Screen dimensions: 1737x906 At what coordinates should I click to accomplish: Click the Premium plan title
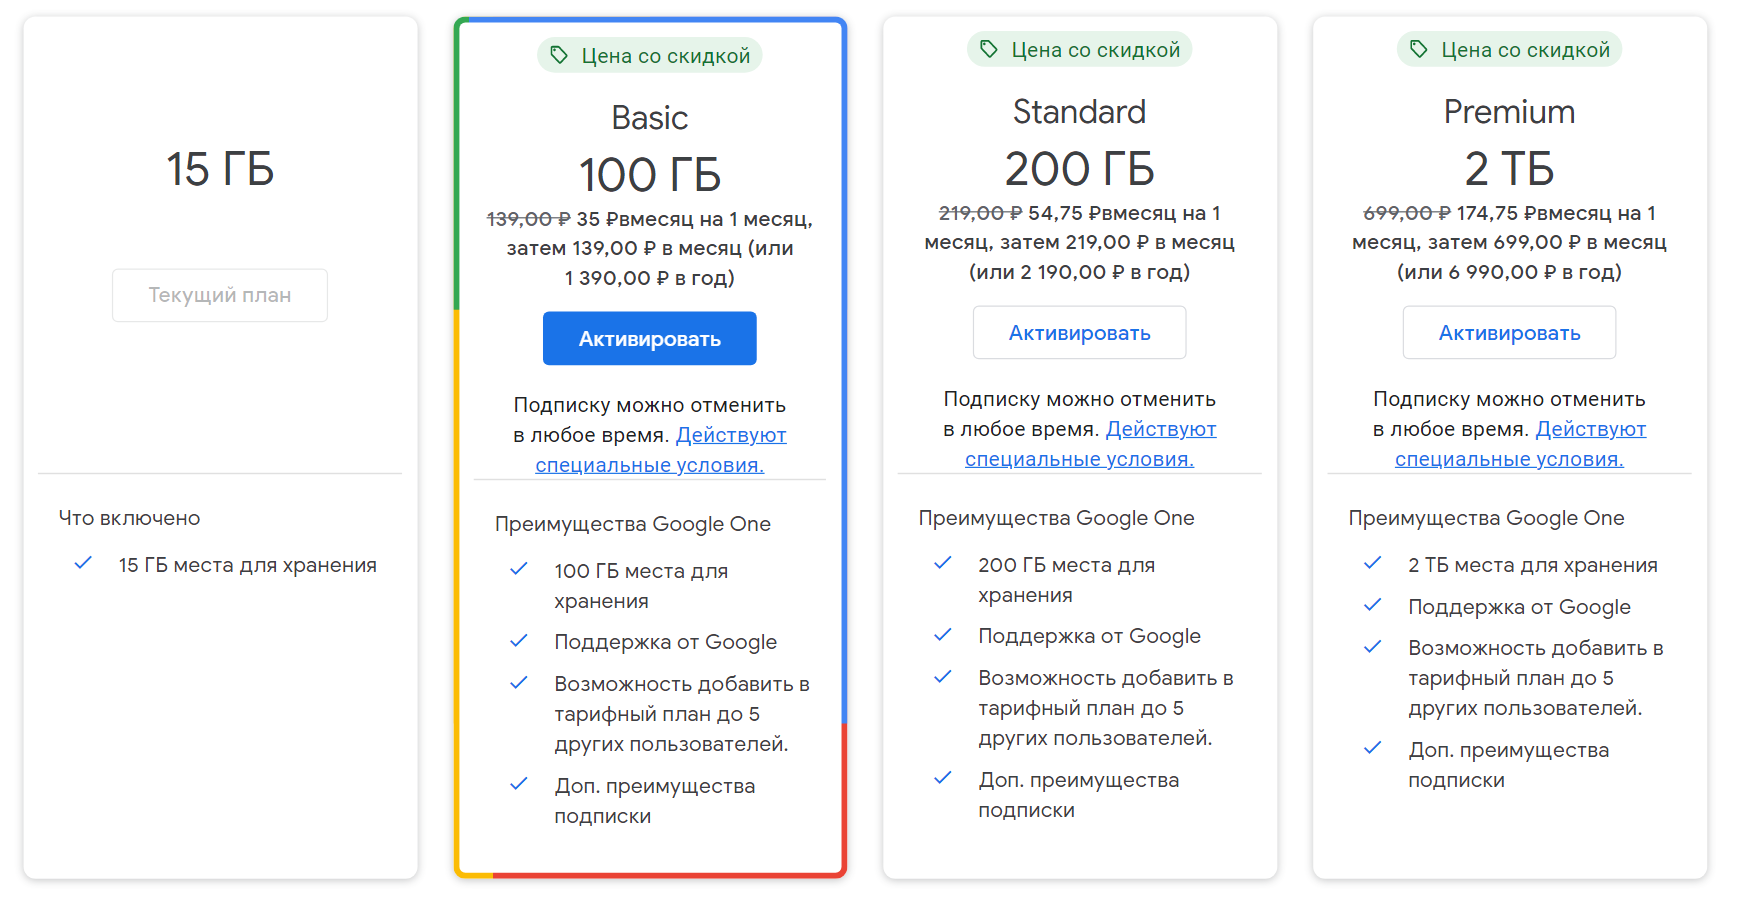pos(1509,112)
